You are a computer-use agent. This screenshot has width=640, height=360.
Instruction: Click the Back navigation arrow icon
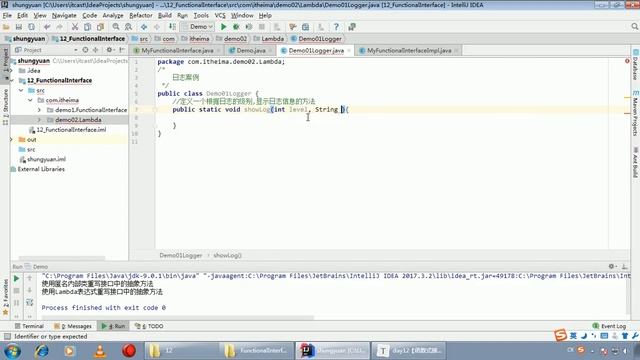pyautogui.click(x=144, y=27)
